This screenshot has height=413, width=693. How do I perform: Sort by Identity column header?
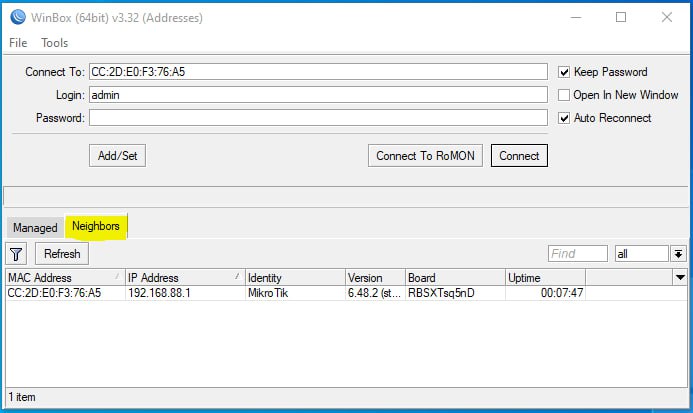pos(295,278)
